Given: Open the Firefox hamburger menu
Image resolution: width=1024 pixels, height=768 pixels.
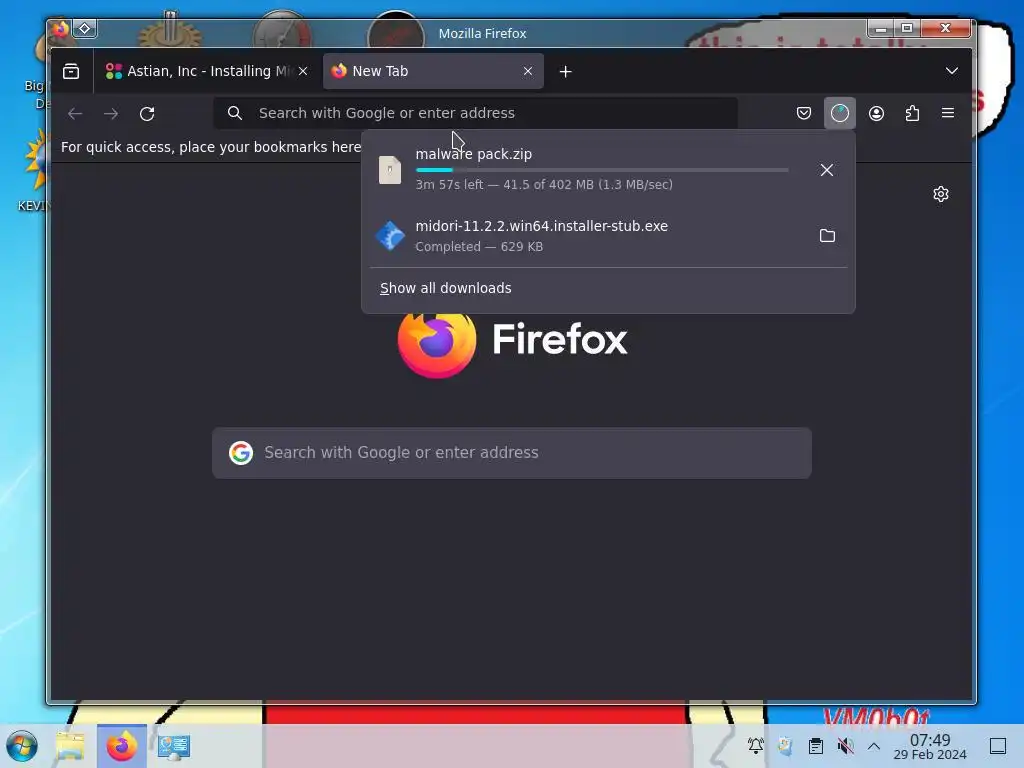Looking at the screenshot, I should coord(948,113).
